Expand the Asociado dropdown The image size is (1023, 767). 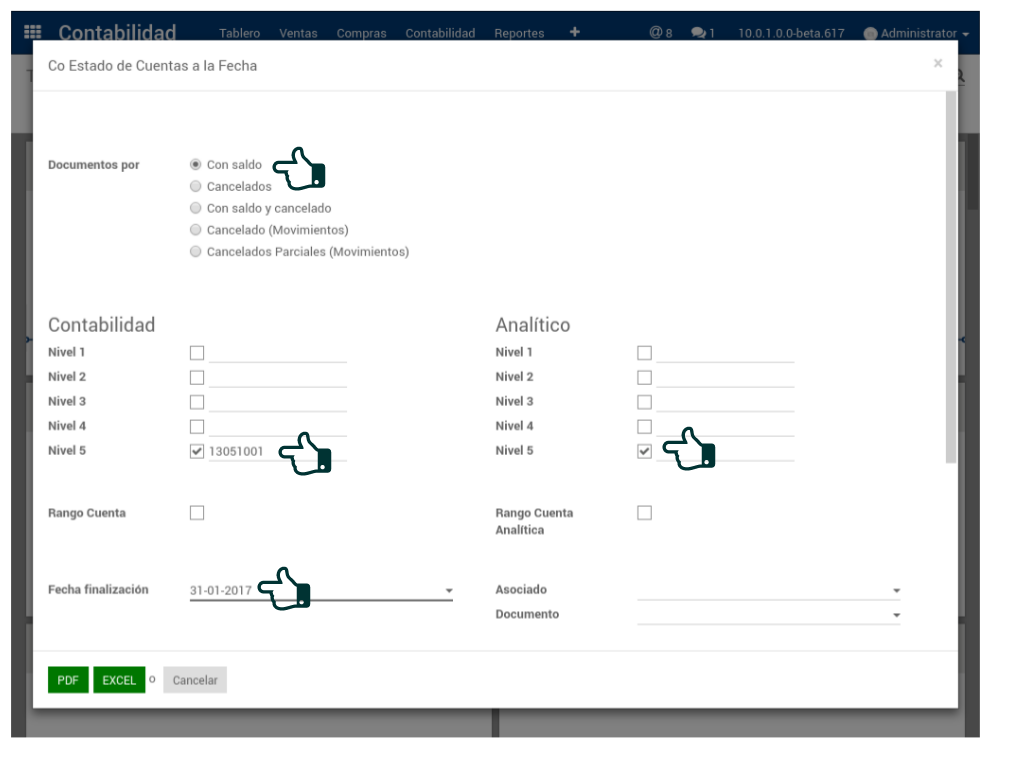[896, 591]
